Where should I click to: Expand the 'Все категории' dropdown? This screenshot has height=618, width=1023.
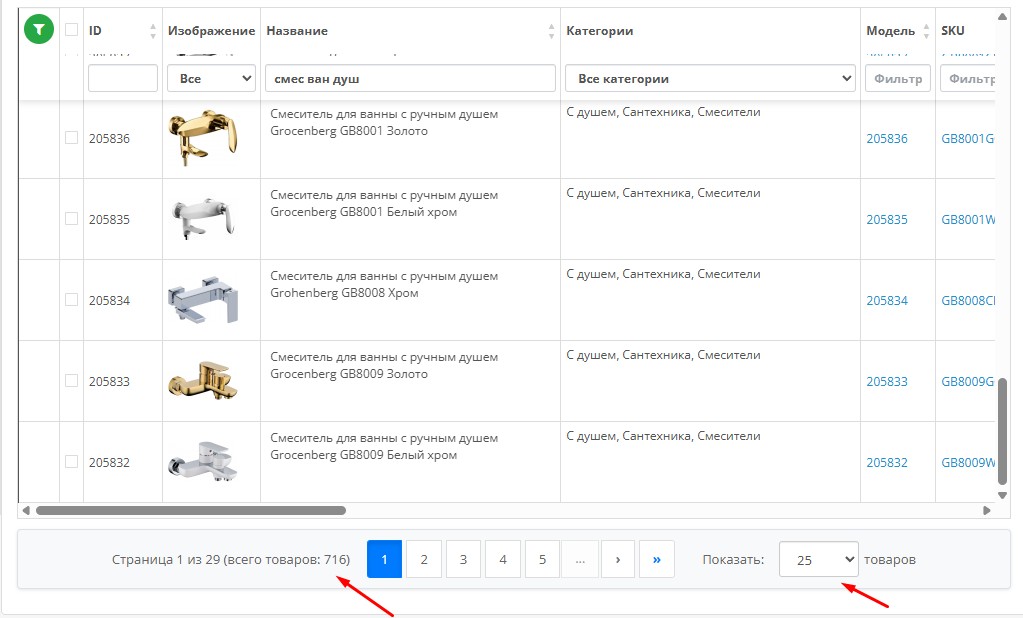pos(710,78)
